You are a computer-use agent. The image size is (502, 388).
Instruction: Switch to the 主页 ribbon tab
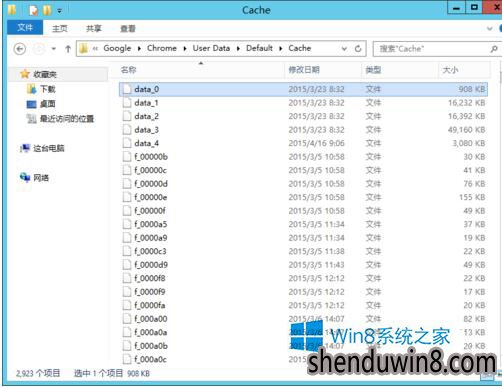[60, 29]
